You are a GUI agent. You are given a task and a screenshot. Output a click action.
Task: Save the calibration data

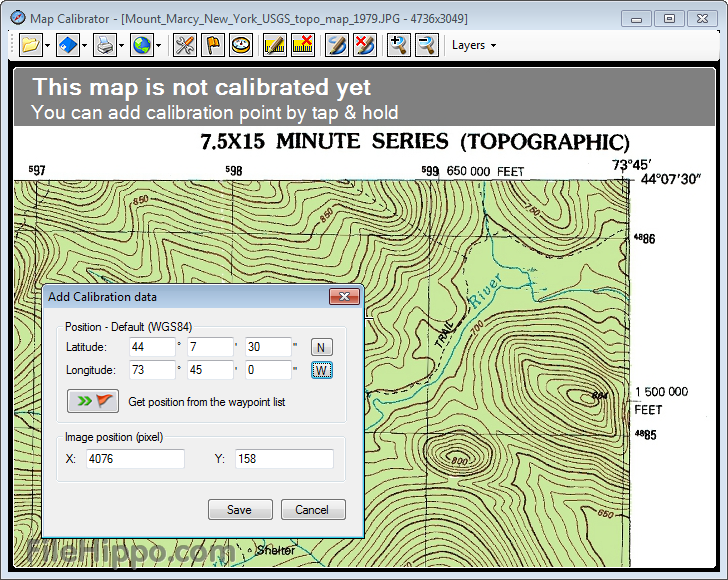(x=240, y=509)
